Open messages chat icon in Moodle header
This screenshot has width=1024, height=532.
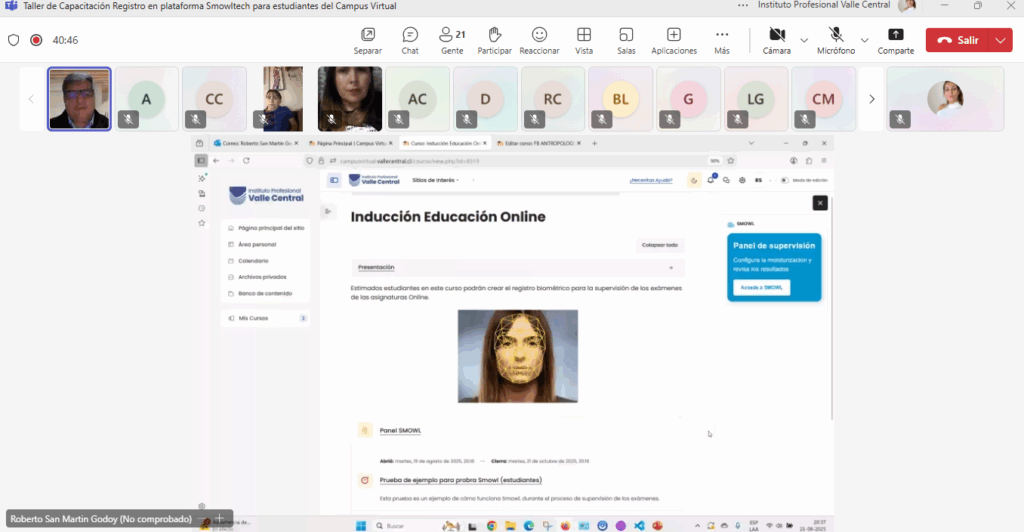click(726, 180)
